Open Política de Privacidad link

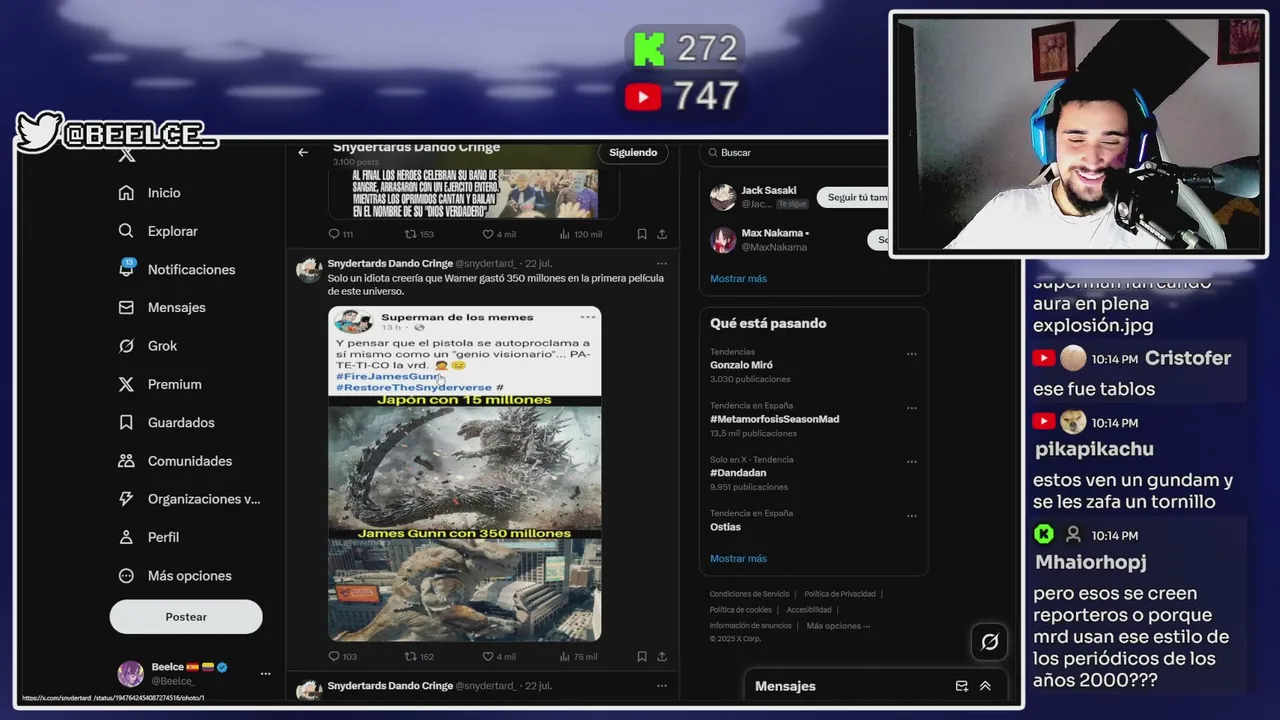click(839, 594)
